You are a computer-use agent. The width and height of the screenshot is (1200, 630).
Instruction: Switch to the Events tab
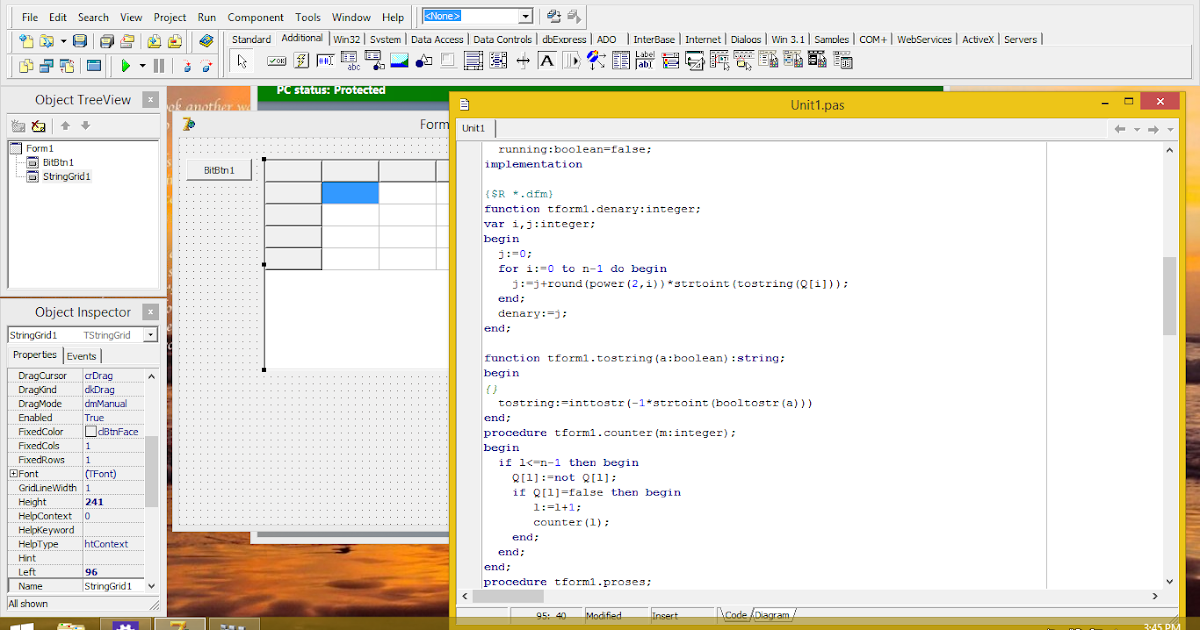click(82, 356)
